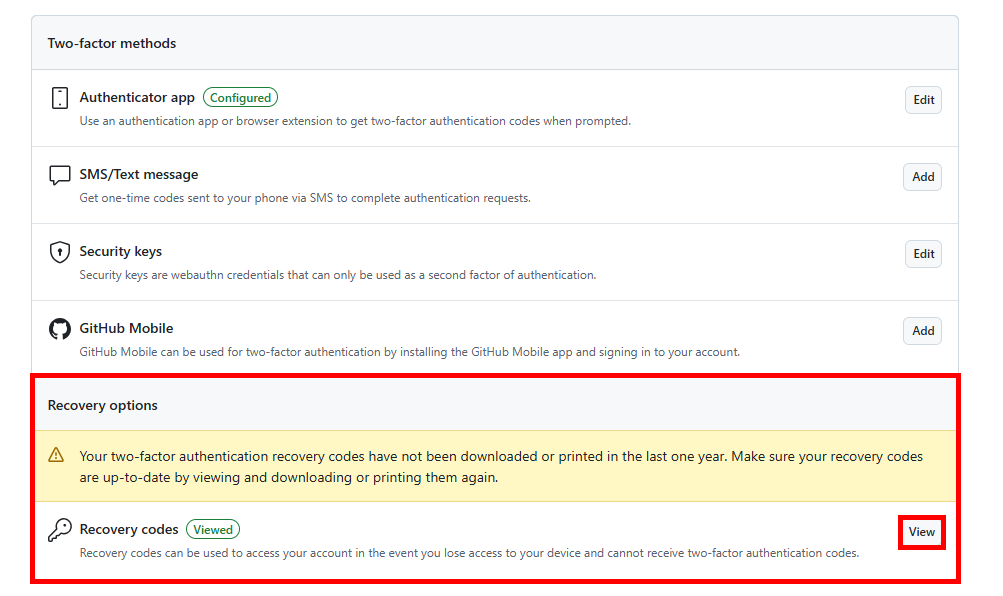Click the GitHub logo icon beside GitHub Mobile

(59, 329)
